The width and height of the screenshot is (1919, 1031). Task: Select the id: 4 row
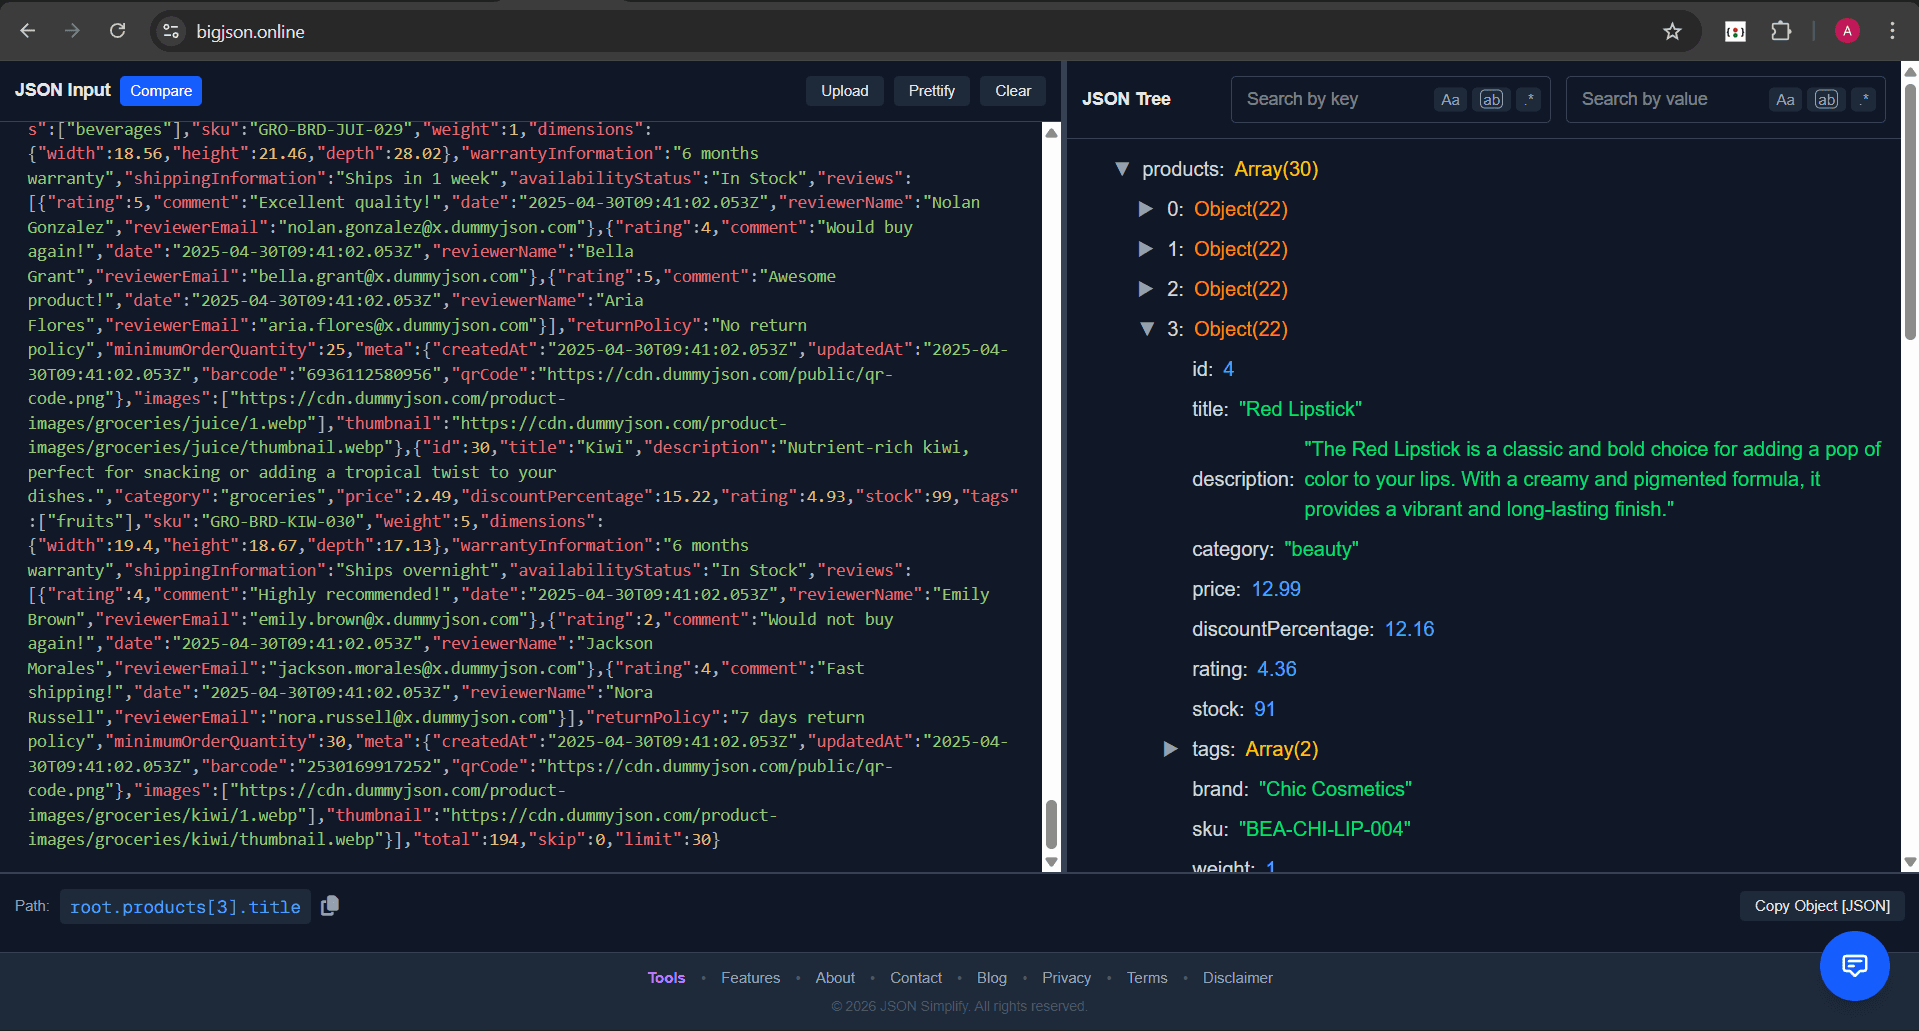point(1212,369)
